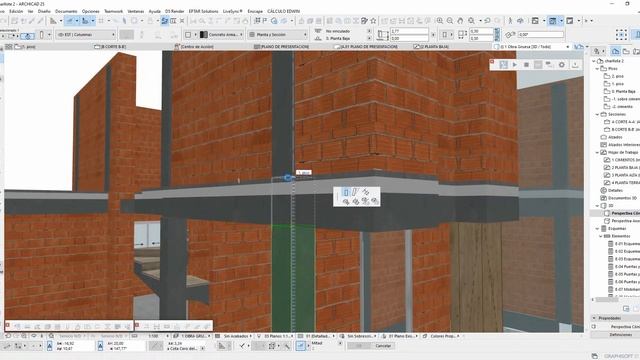
Task: Open the Enscape menu
Action: click(255, 11)
